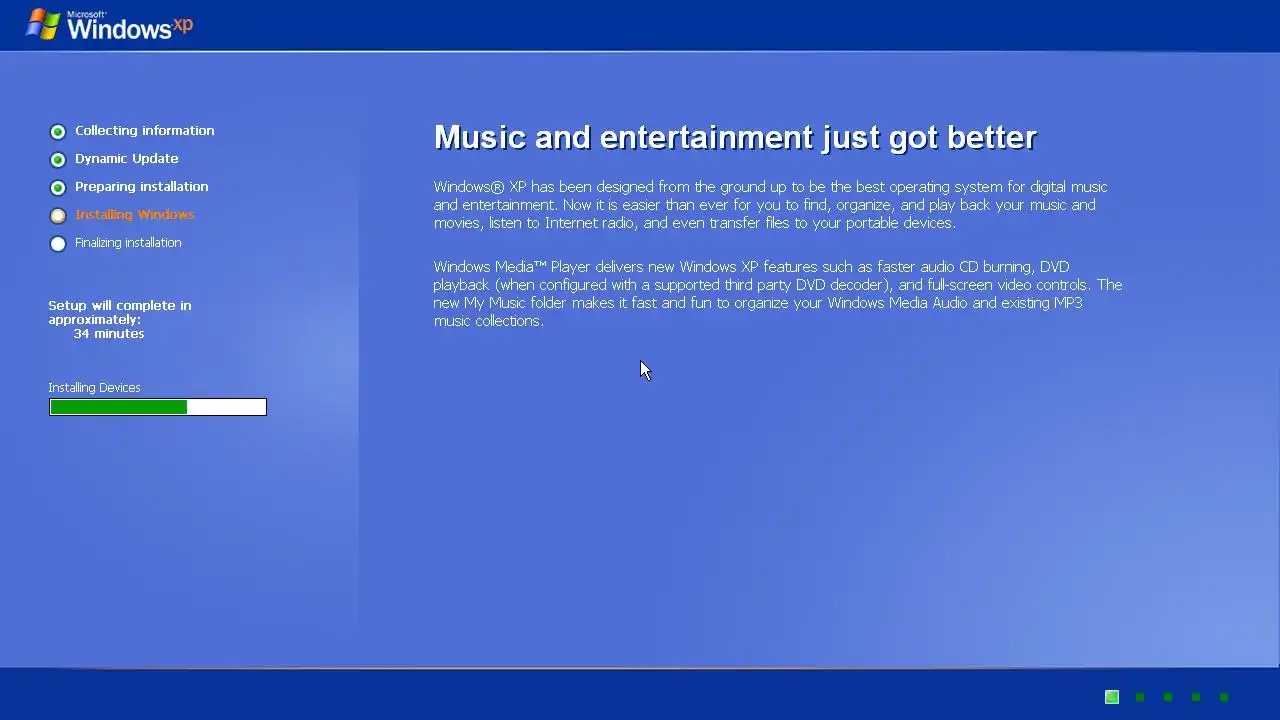The width and height of the screenshot is (1280, 720).
Task: Click the green installation progress bar
Action: pyautogui.click(x=158, y=407)
